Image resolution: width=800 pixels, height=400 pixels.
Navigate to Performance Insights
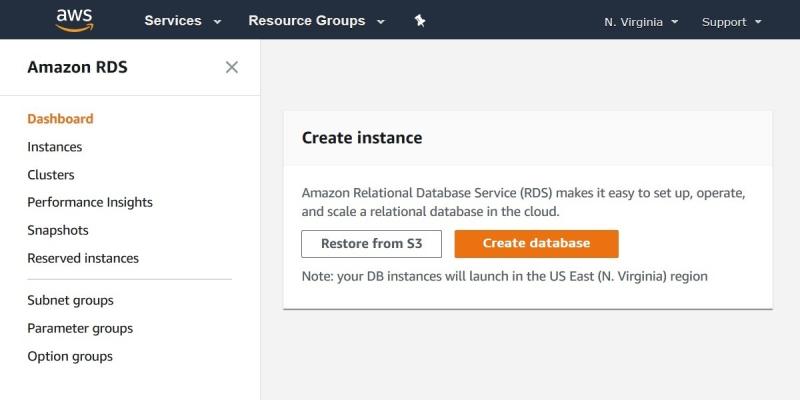click(x=90, y=202)
